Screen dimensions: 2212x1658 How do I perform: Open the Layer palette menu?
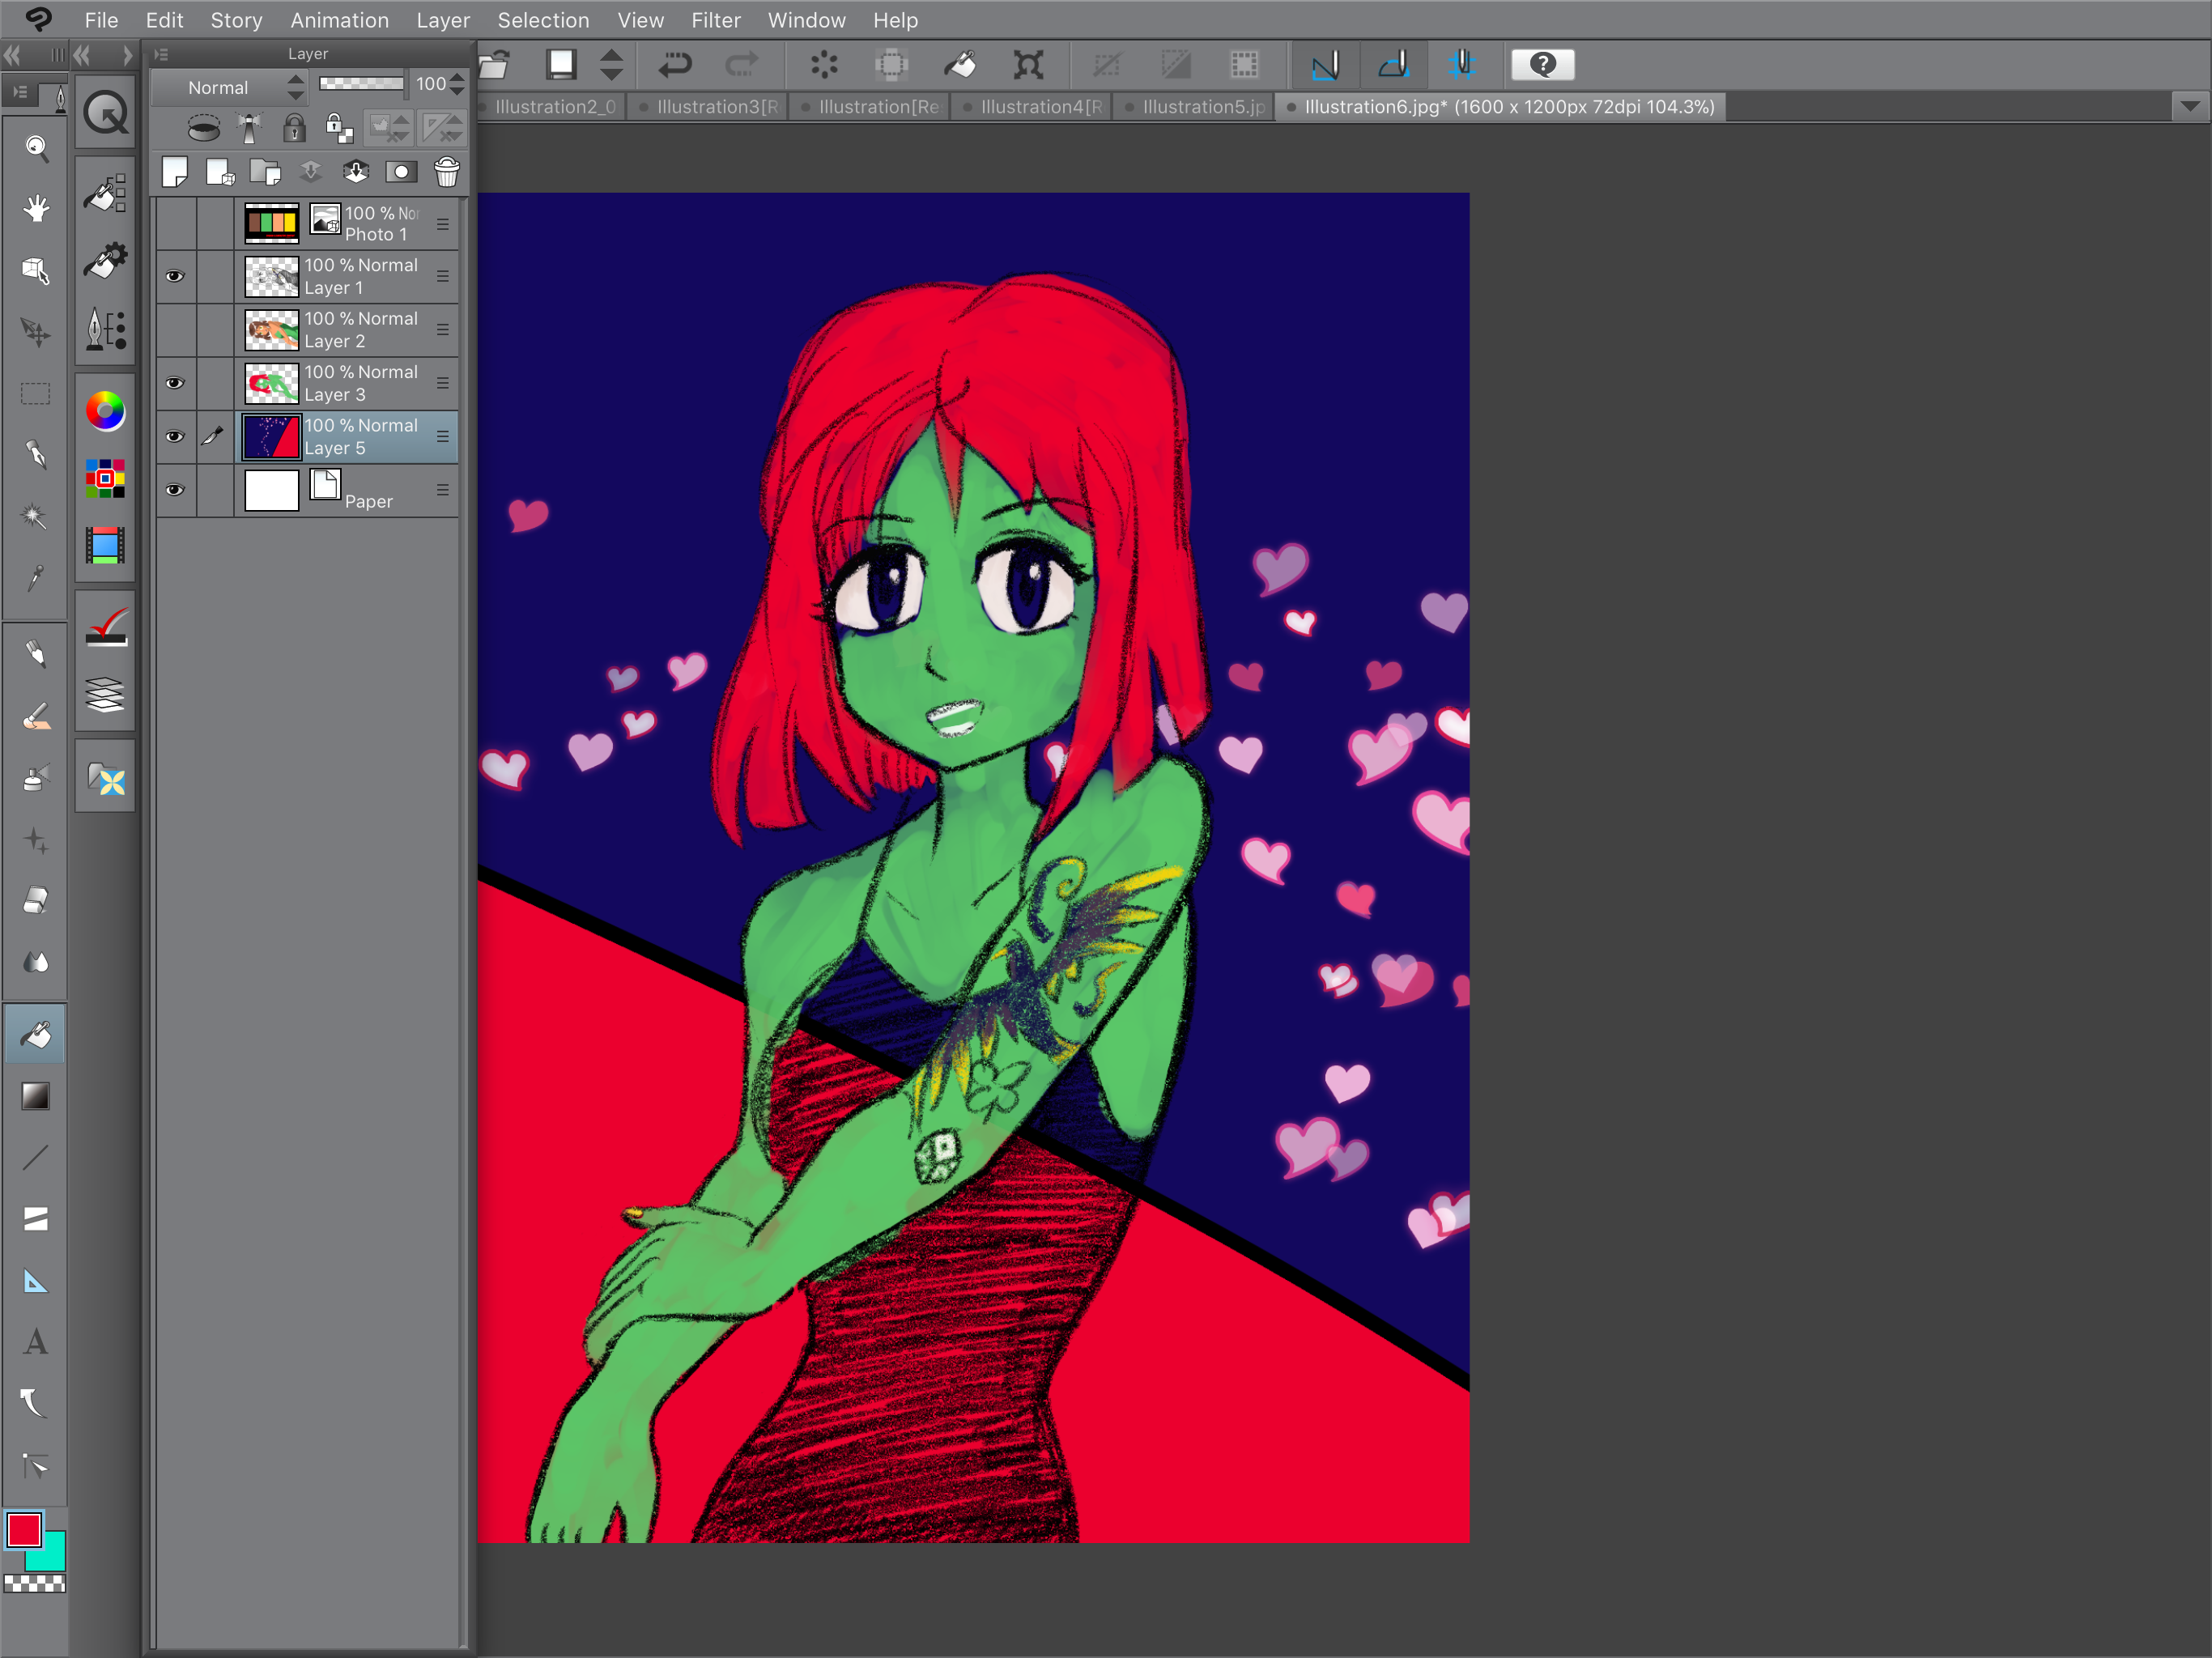click(162, 54)
